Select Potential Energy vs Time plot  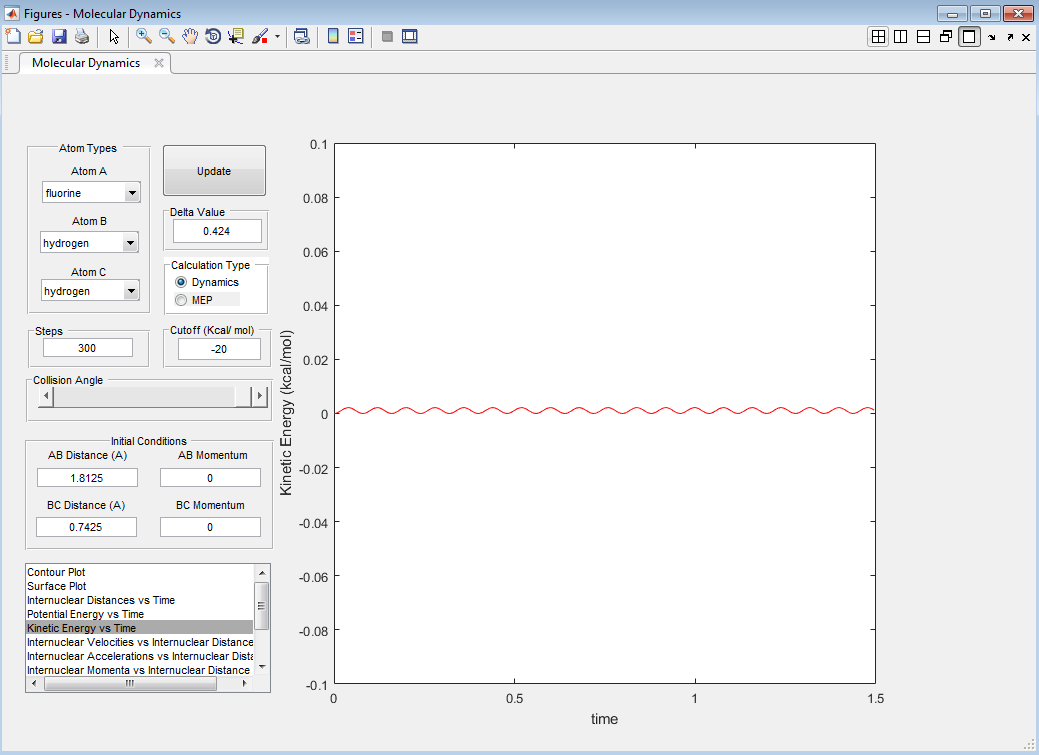[x=86, y=614]
